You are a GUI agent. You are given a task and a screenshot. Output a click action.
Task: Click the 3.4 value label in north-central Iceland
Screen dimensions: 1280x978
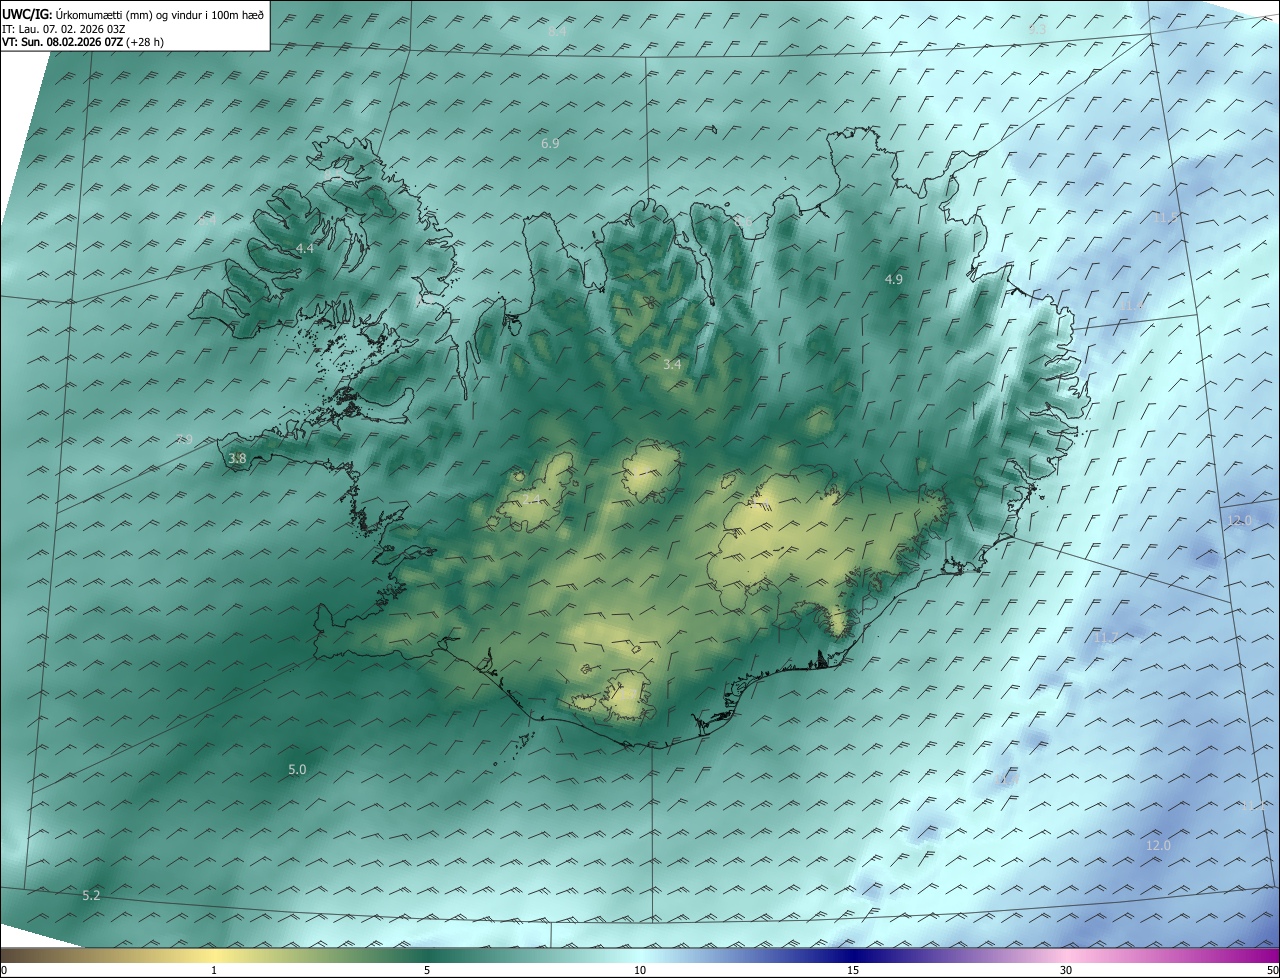pos(672,365)
